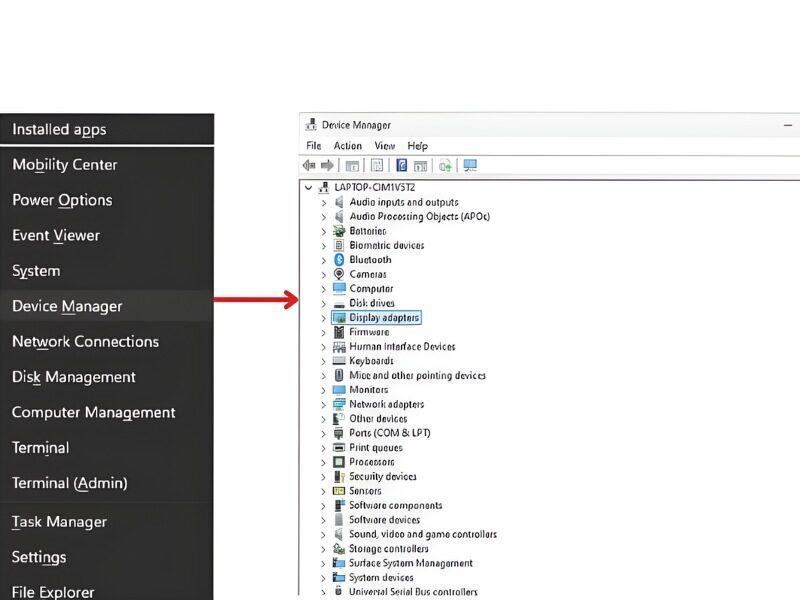Click the blue Help toolbar icon

point(401,166)
